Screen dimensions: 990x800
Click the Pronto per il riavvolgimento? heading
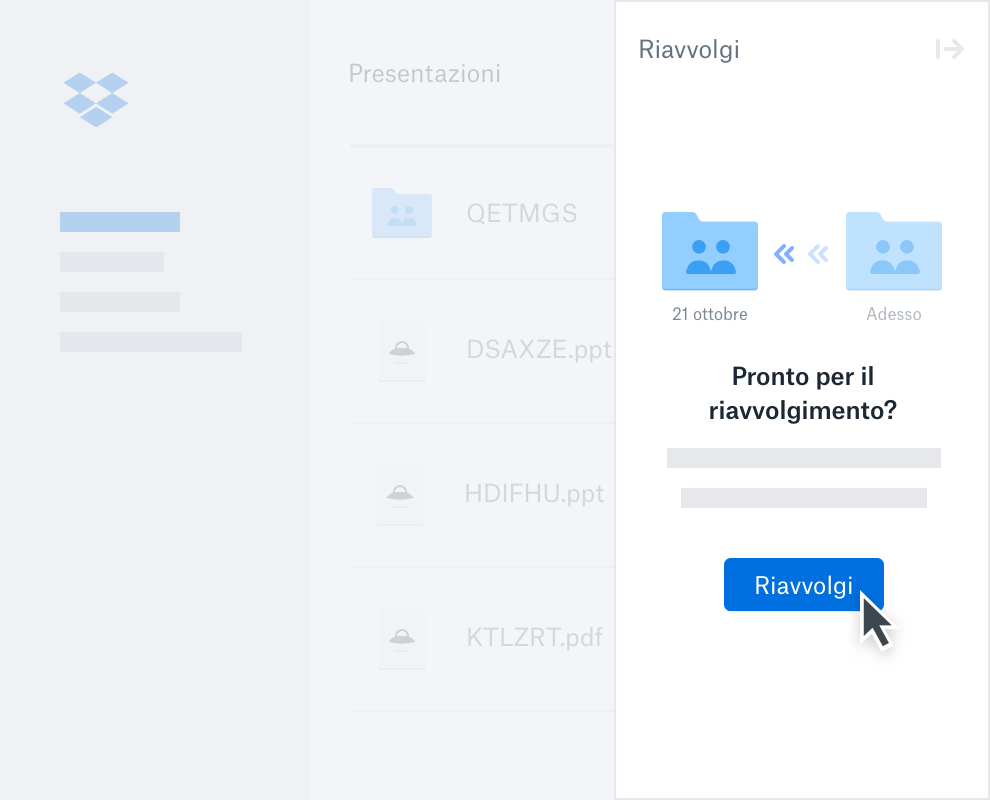point(802,393)
